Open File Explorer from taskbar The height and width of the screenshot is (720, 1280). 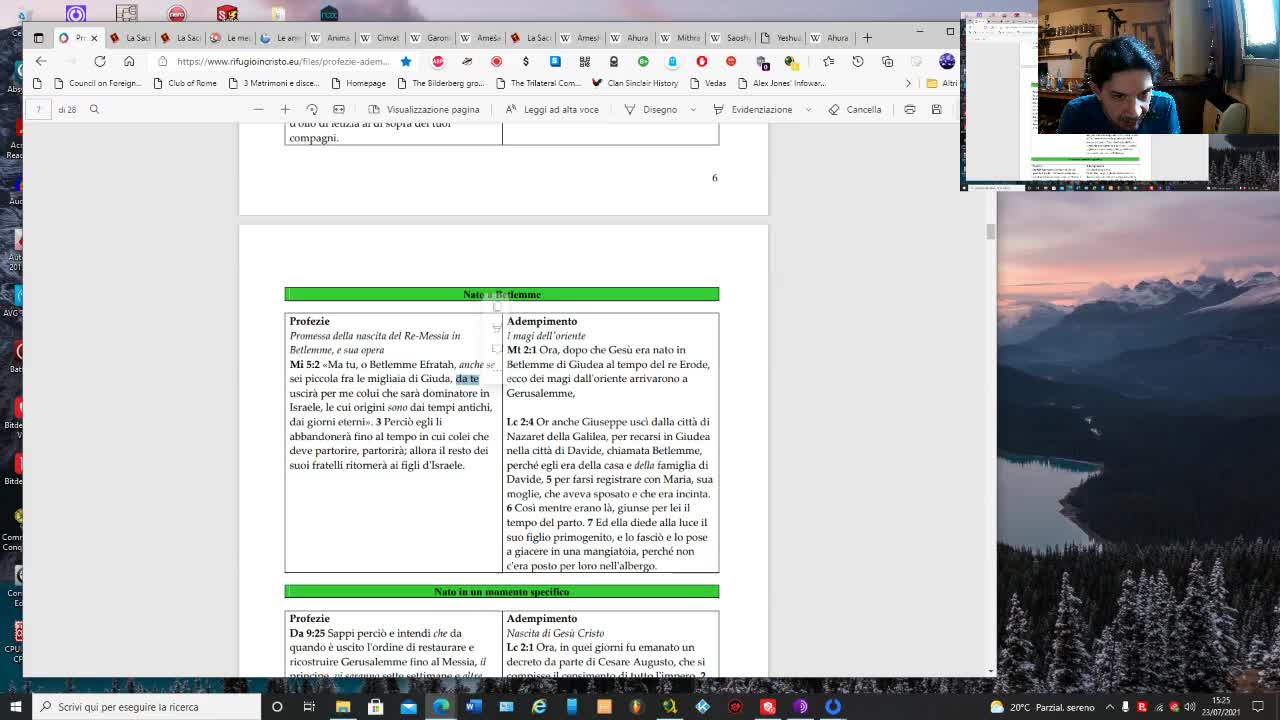343,707
